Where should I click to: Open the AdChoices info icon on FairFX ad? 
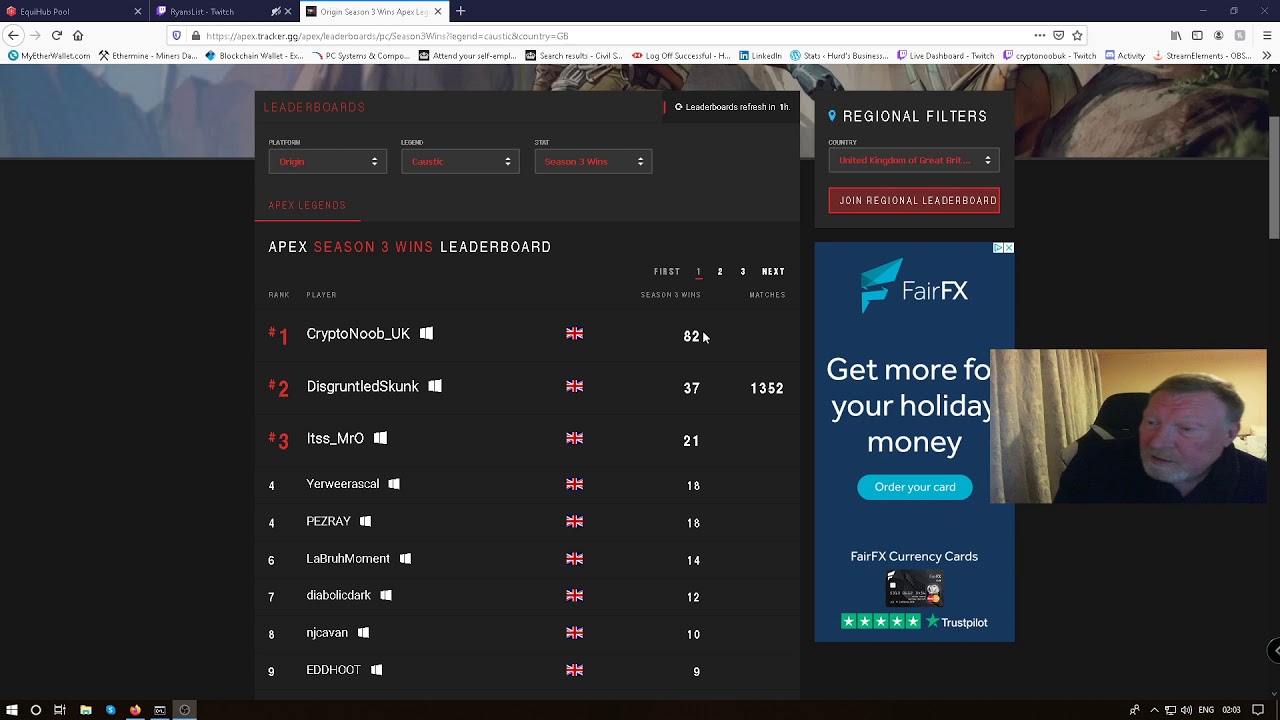[998, 248]
